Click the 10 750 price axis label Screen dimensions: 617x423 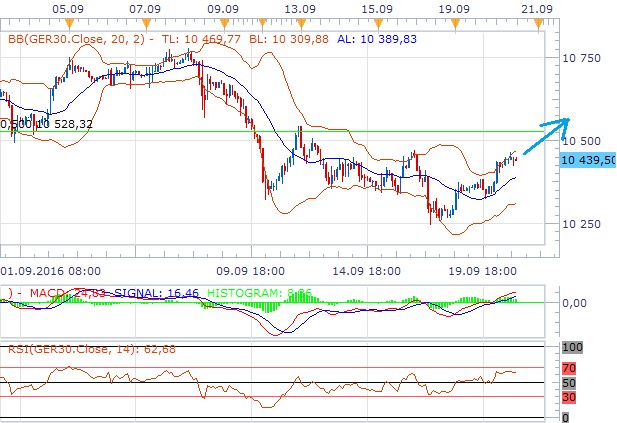(x=582, y=59)
